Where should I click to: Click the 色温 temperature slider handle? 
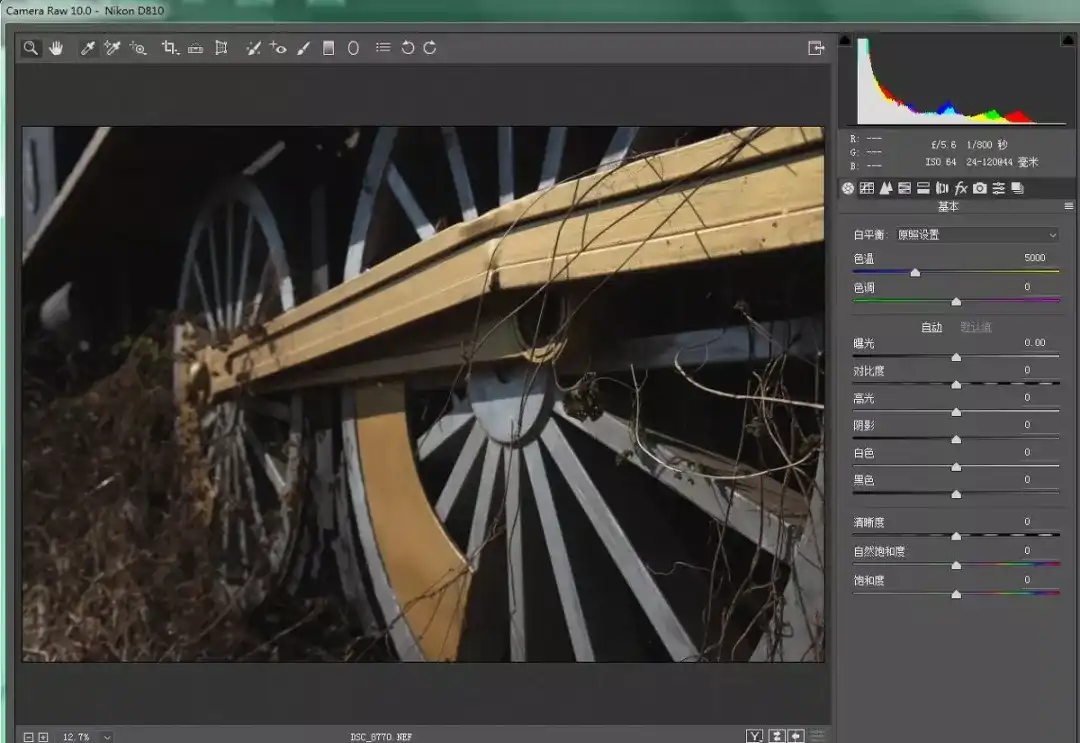click(915, 272)
